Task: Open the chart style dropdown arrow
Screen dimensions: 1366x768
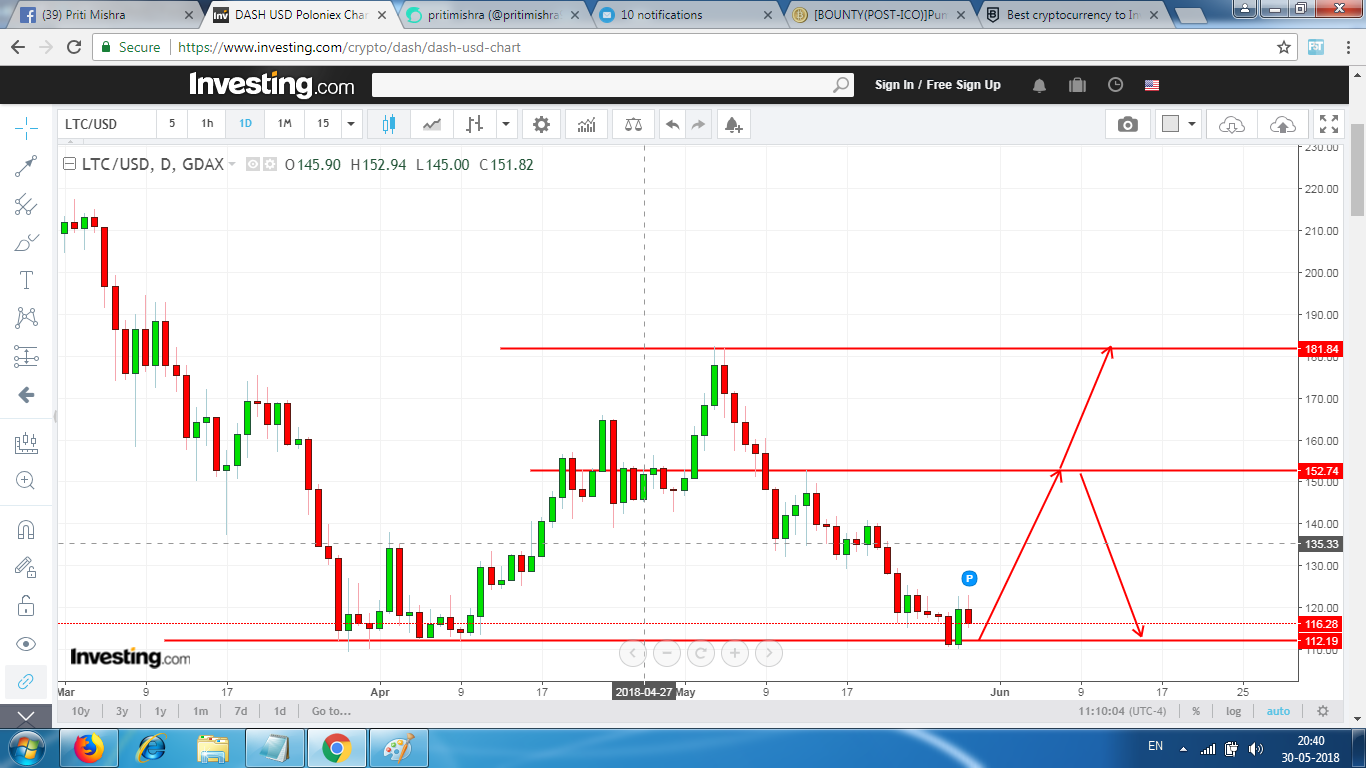Action: [506, 124]
